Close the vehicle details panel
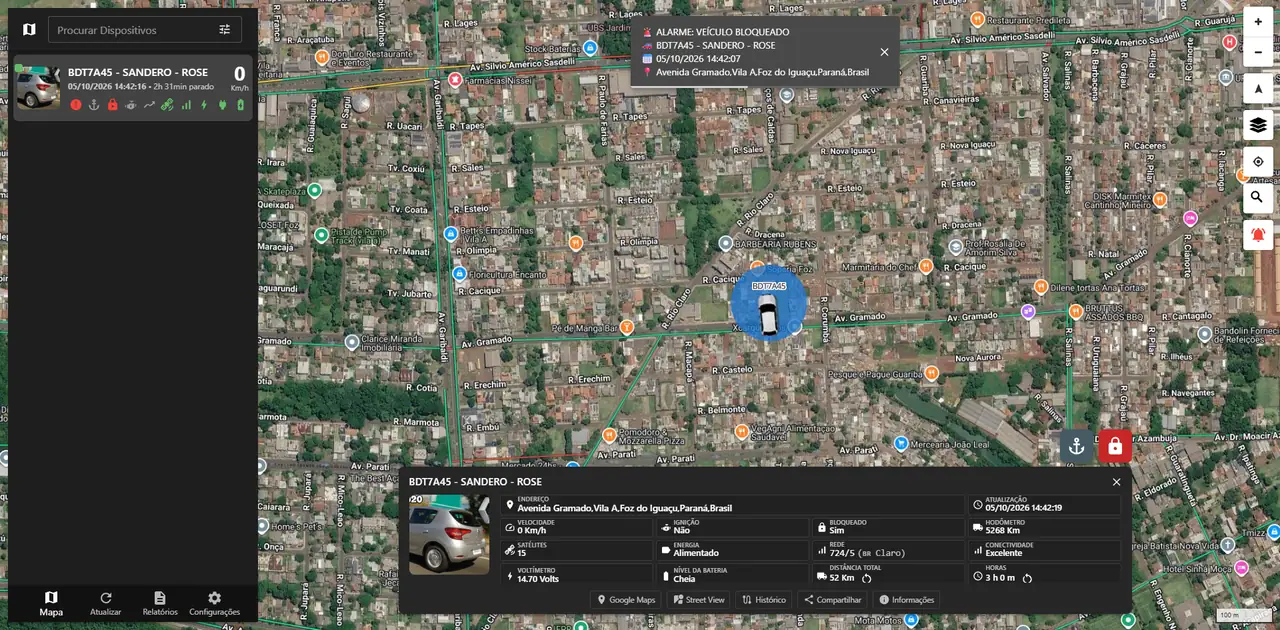The height and width of the screenshot is (630, 1280). (x=1117, y=482)
